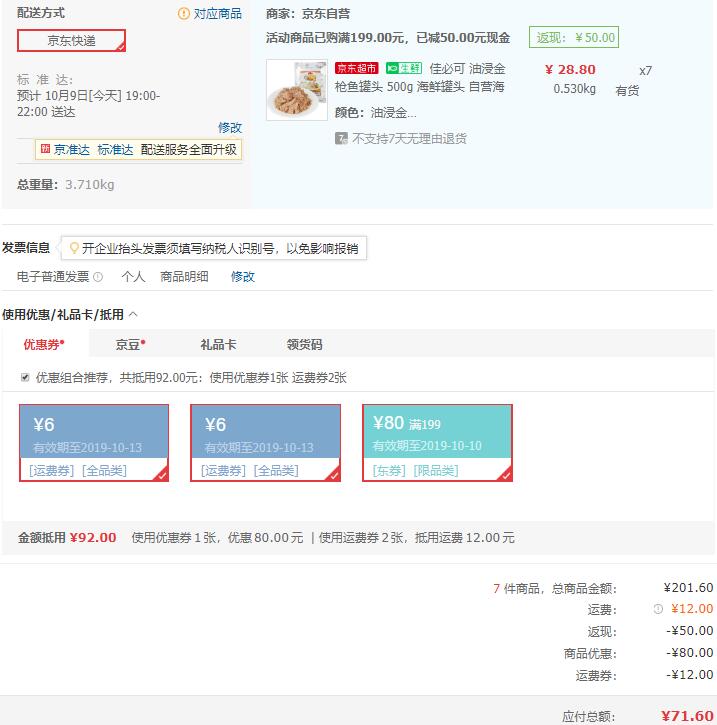Click the 有货 stock status text
Screen dimensions: 717x725
tap(627, 91)
